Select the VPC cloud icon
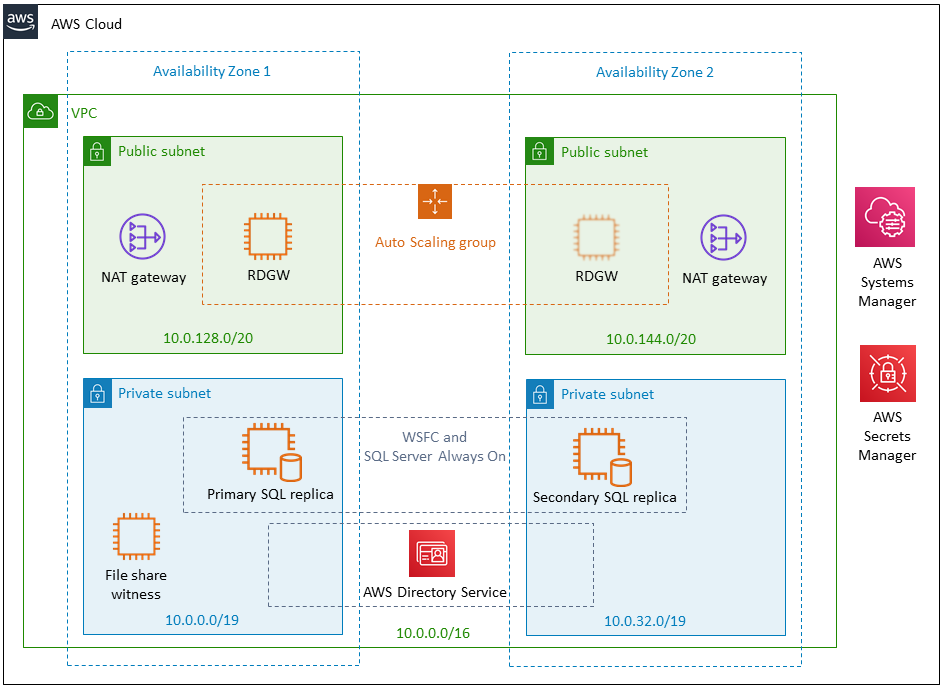Image resolution: width=944 pixels, height=689 pixels. 39,111
